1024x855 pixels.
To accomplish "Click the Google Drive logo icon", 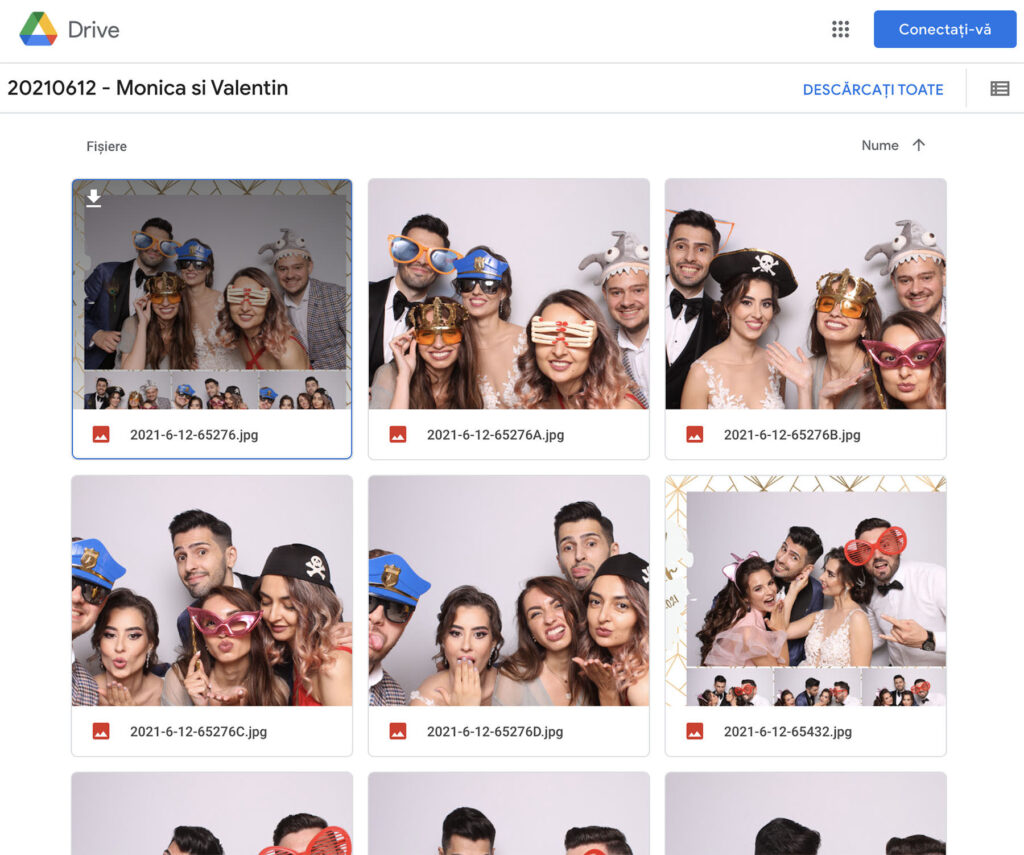I will [x=38, y=29].
